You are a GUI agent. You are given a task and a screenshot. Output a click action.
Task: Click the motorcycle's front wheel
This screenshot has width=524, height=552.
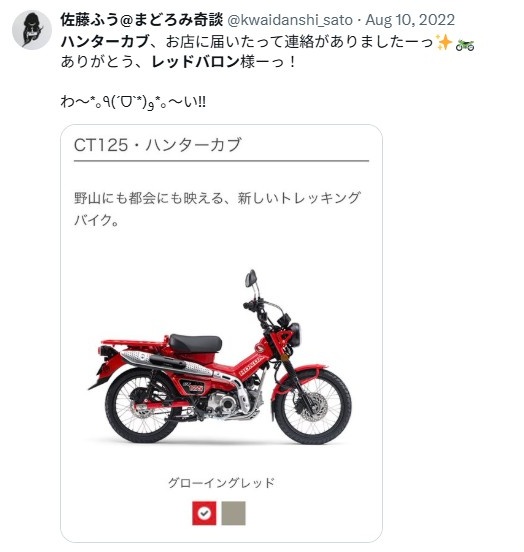click(x=312, y=408)
